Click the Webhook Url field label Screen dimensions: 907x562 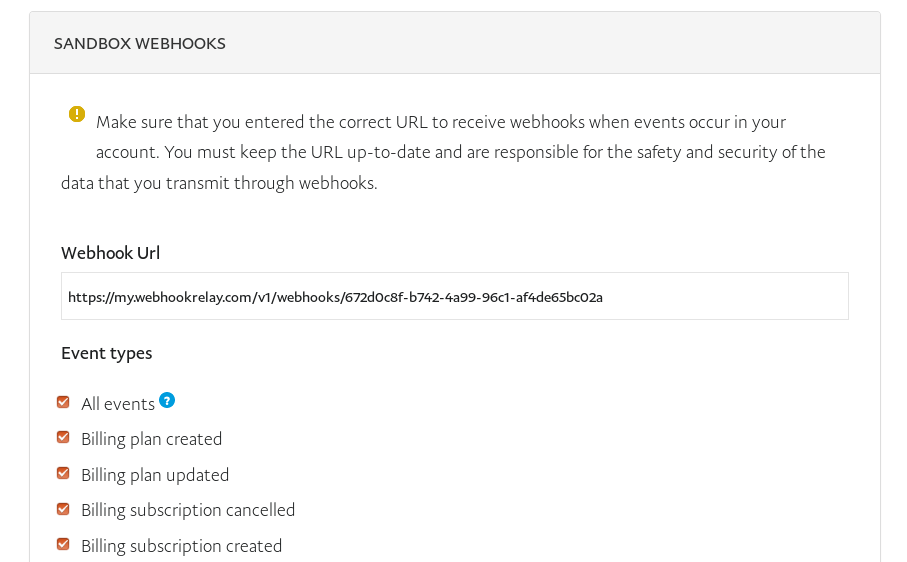[110, 253]
